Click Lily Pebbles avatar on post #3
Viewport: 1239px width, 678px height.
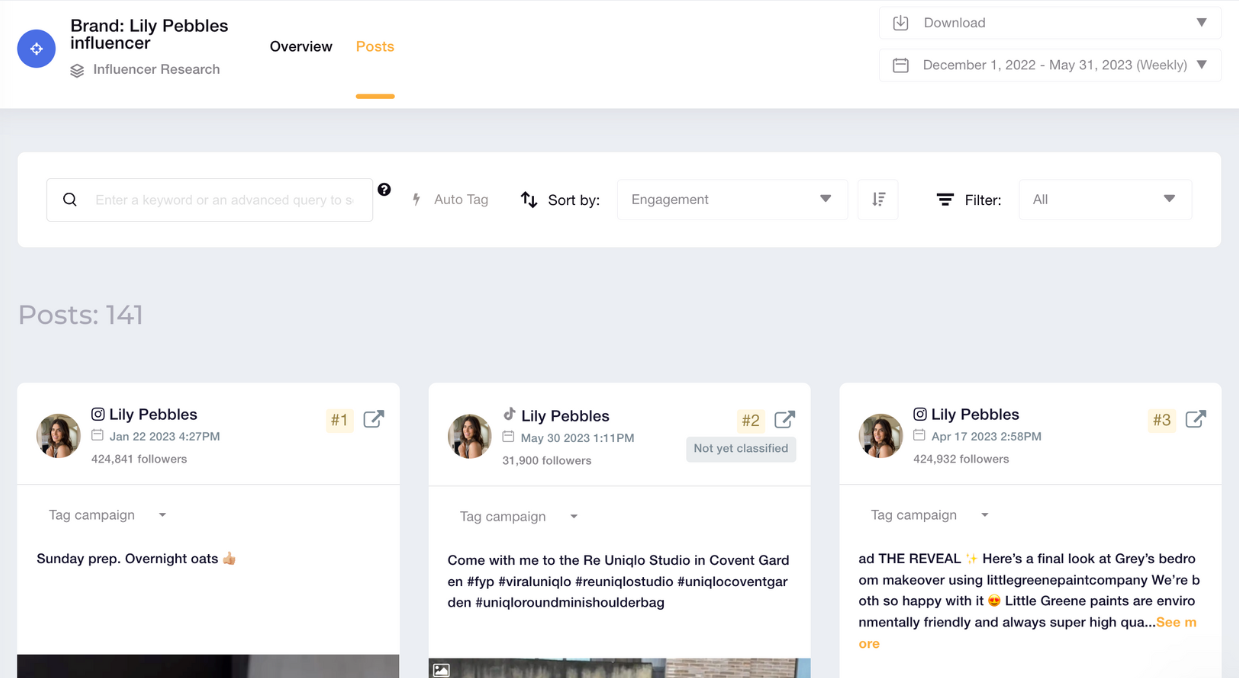pos(881,436)
